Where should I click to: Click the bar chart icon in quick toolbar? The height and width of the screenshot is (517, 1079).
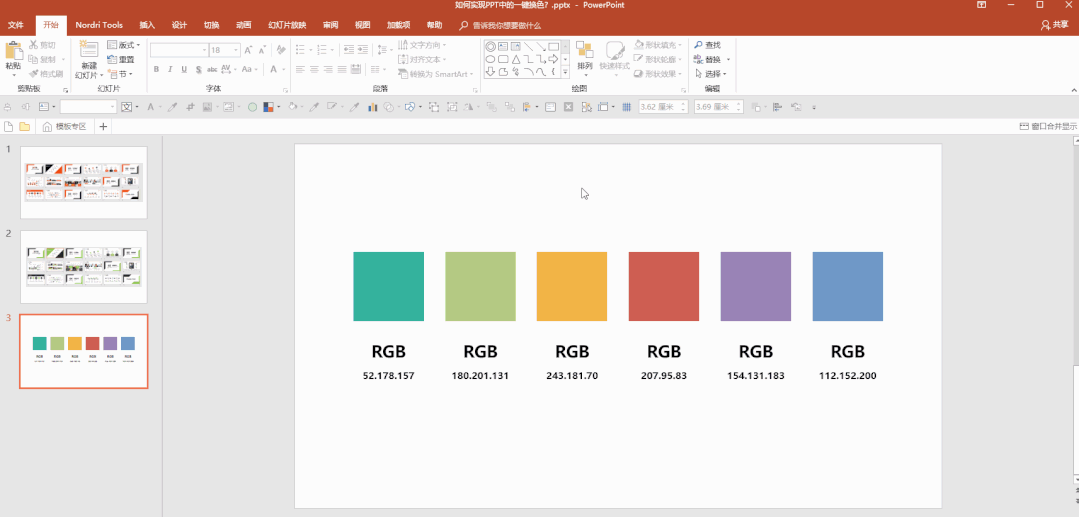pos(373,107)
